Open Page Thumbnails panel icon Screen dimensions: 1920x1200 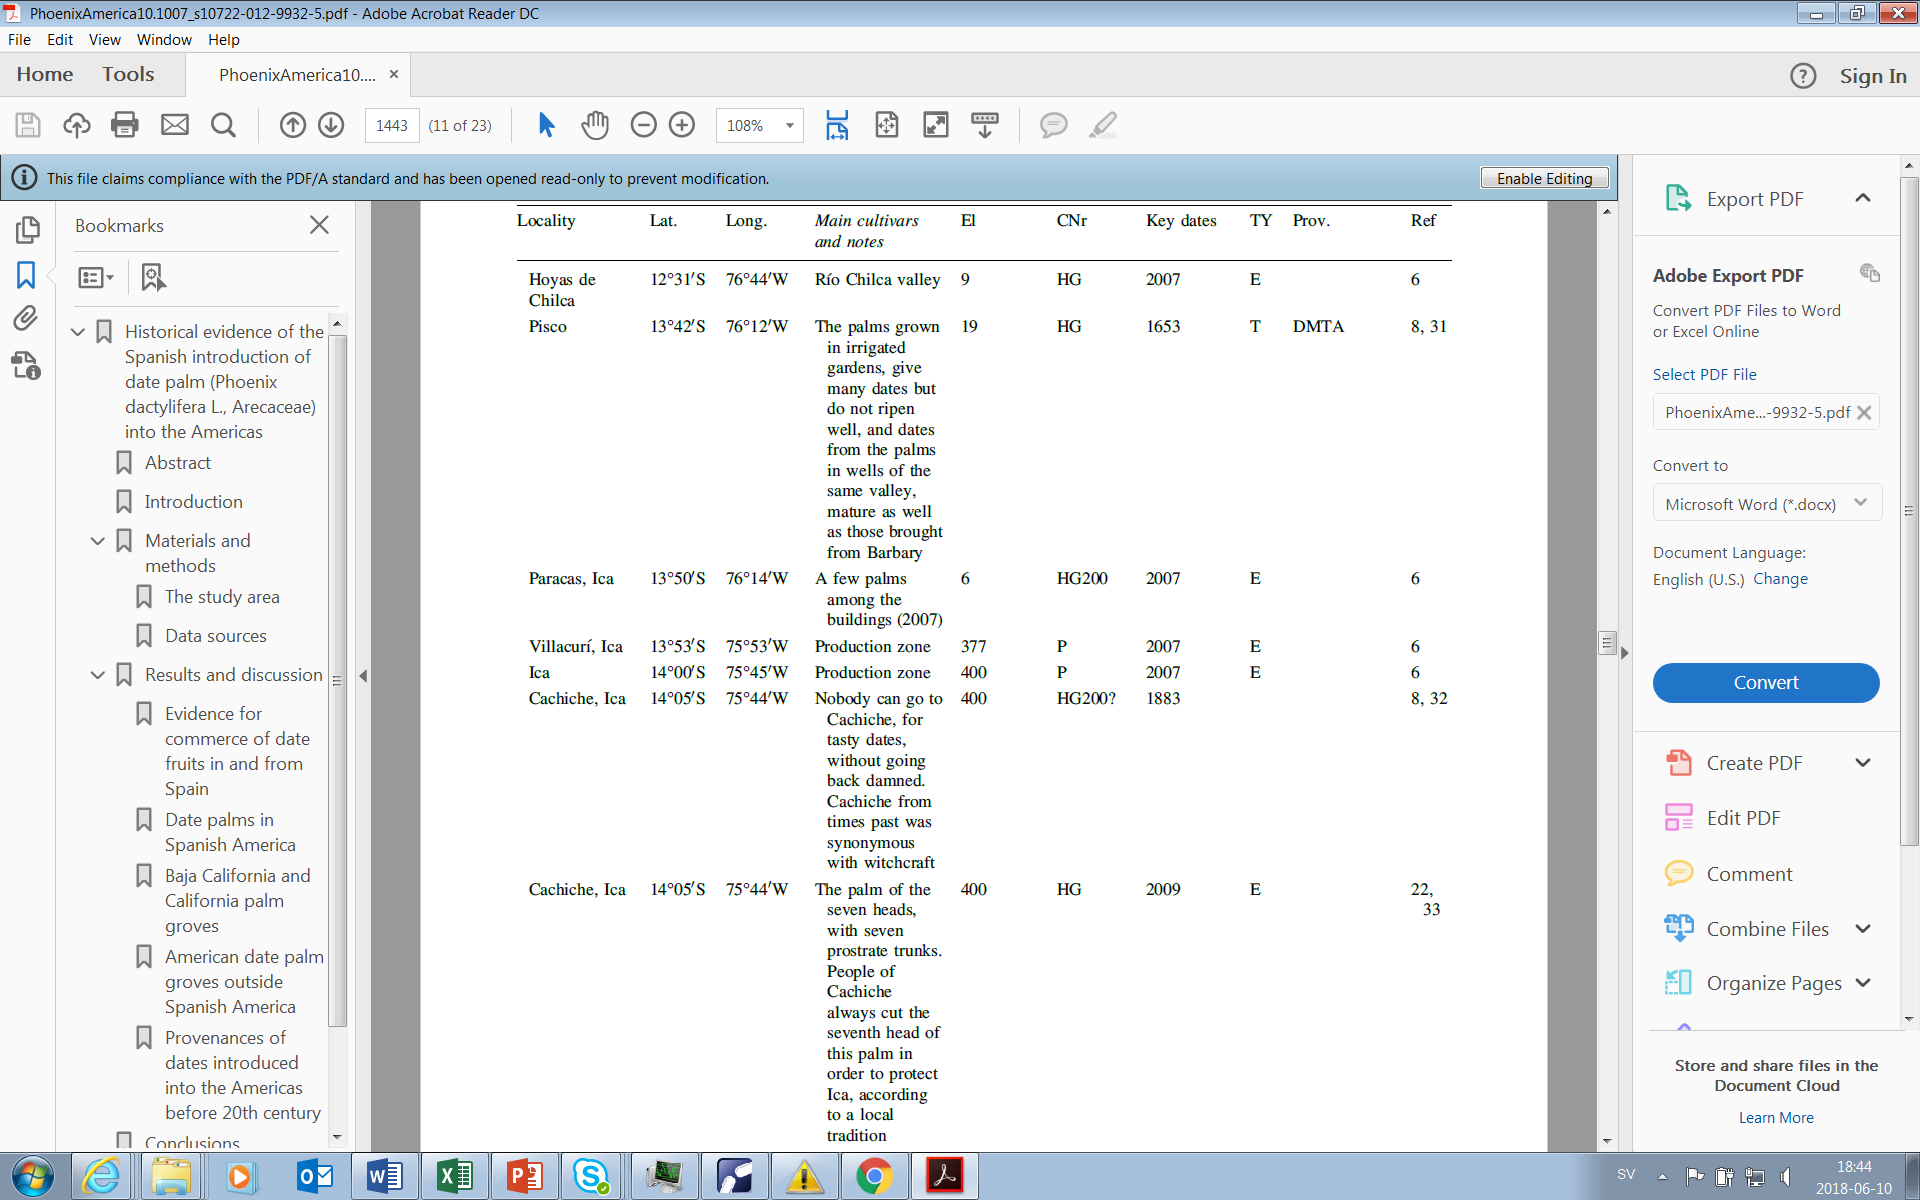coord(27,230)
